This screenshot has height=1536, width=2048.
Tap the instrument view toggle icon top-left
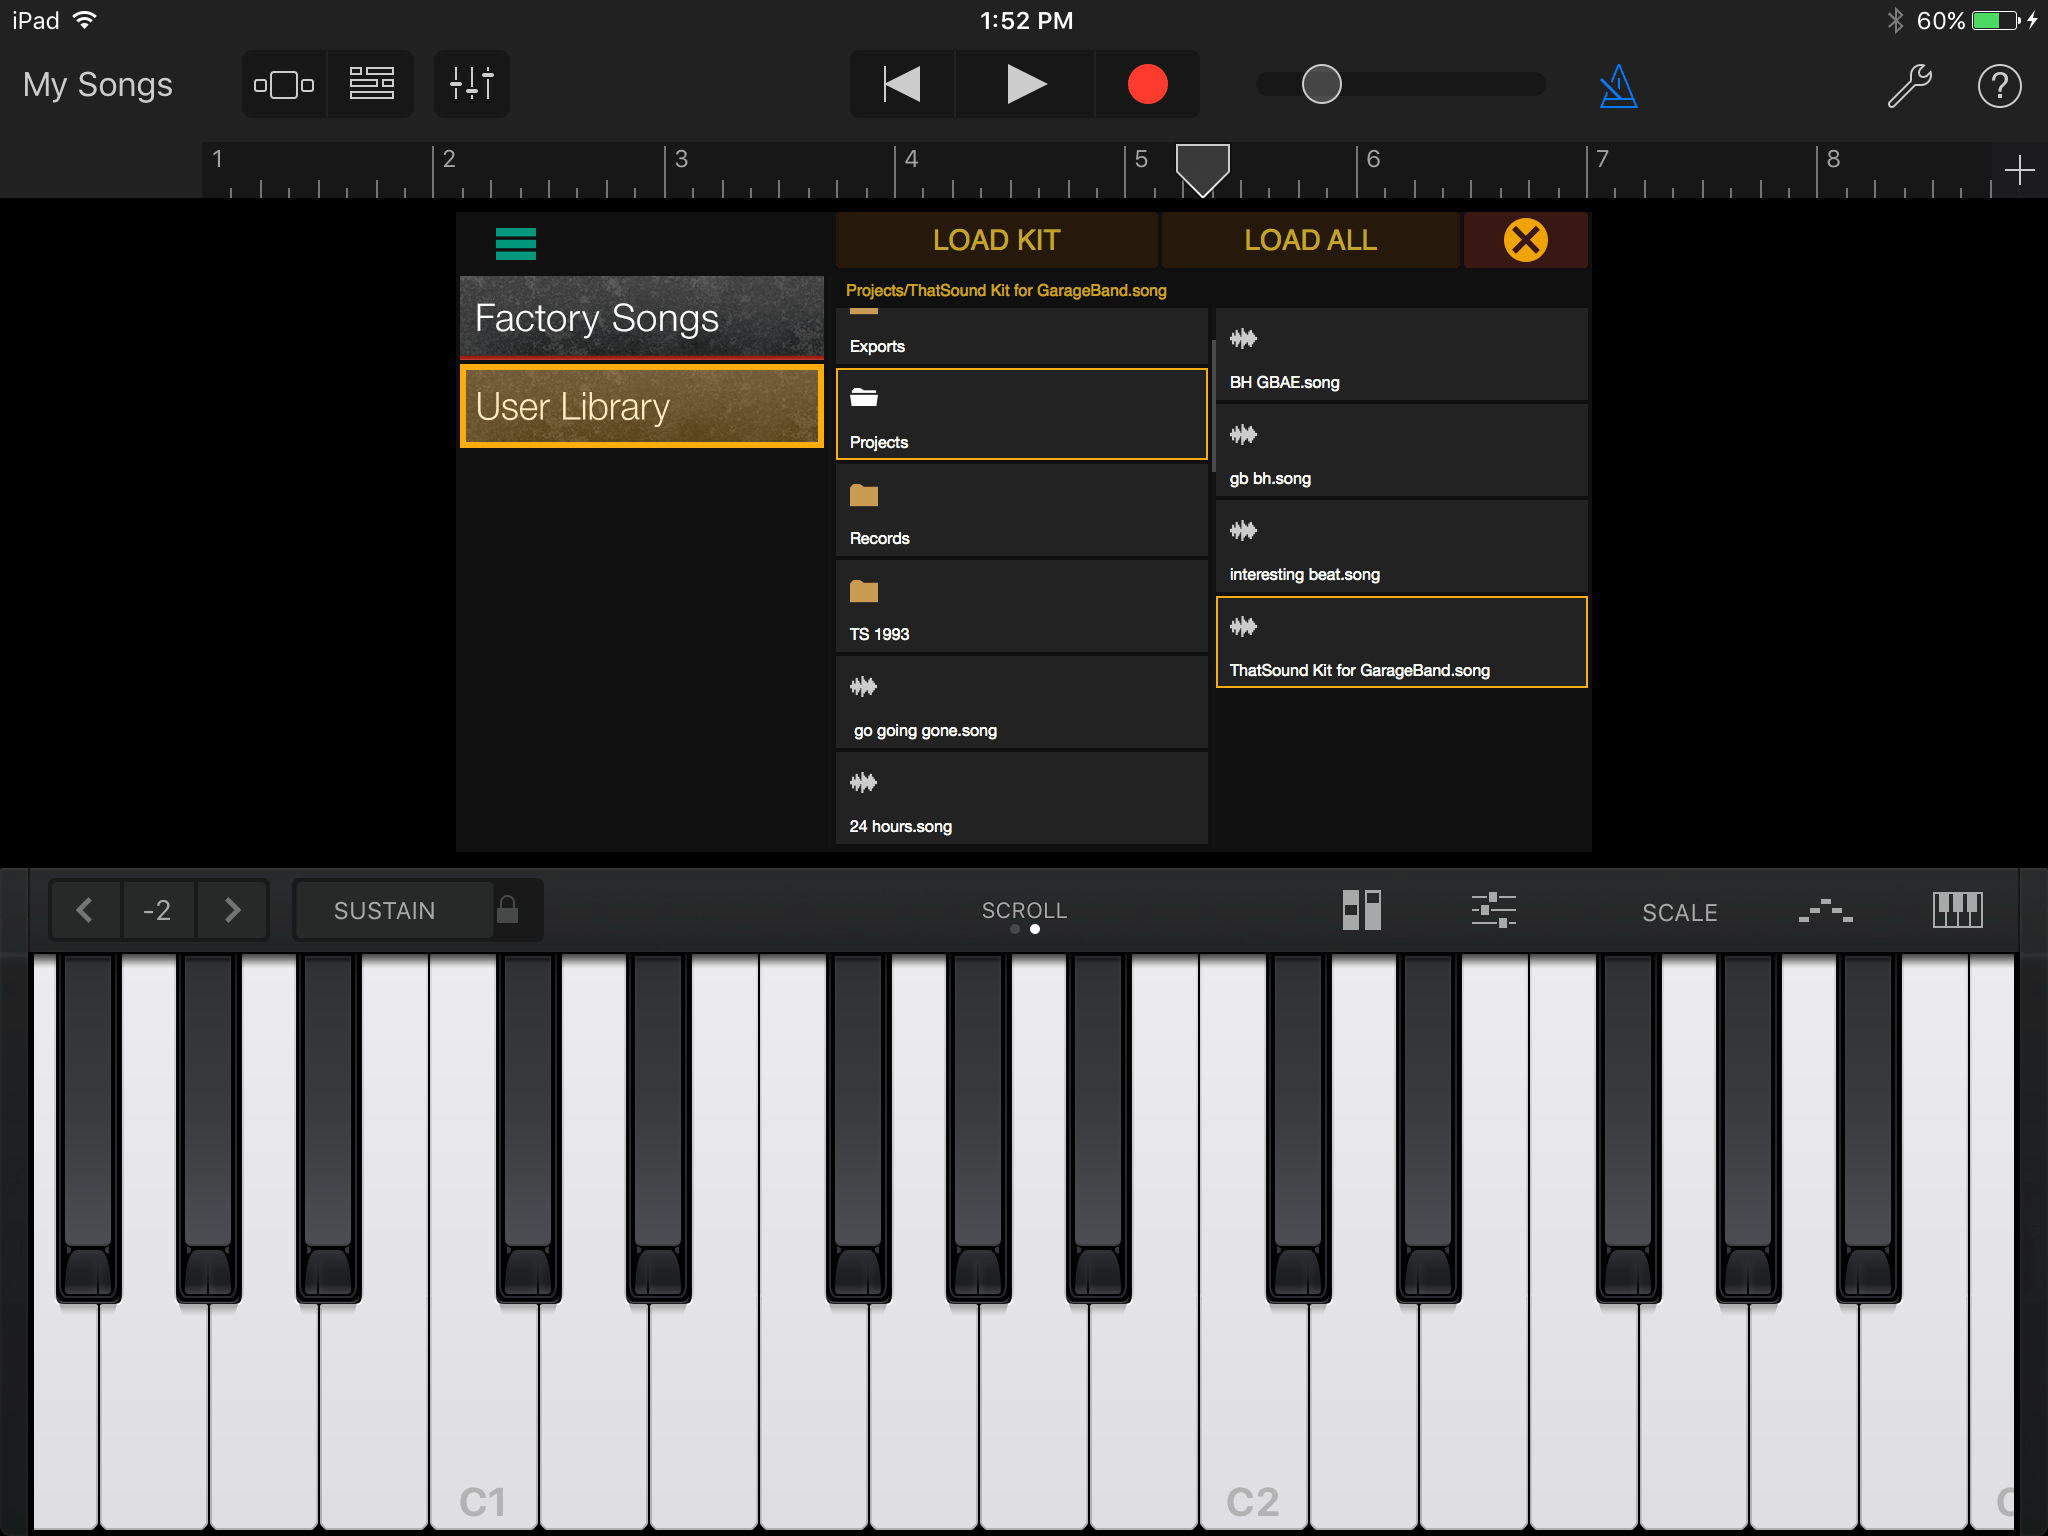click(x=284, y=84)
